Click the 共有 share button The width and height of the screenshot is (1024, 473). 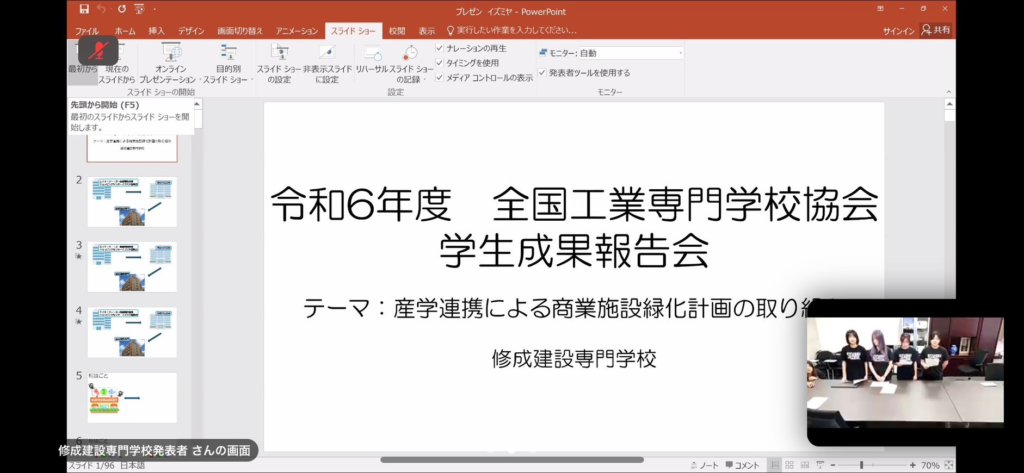[937, 31]
